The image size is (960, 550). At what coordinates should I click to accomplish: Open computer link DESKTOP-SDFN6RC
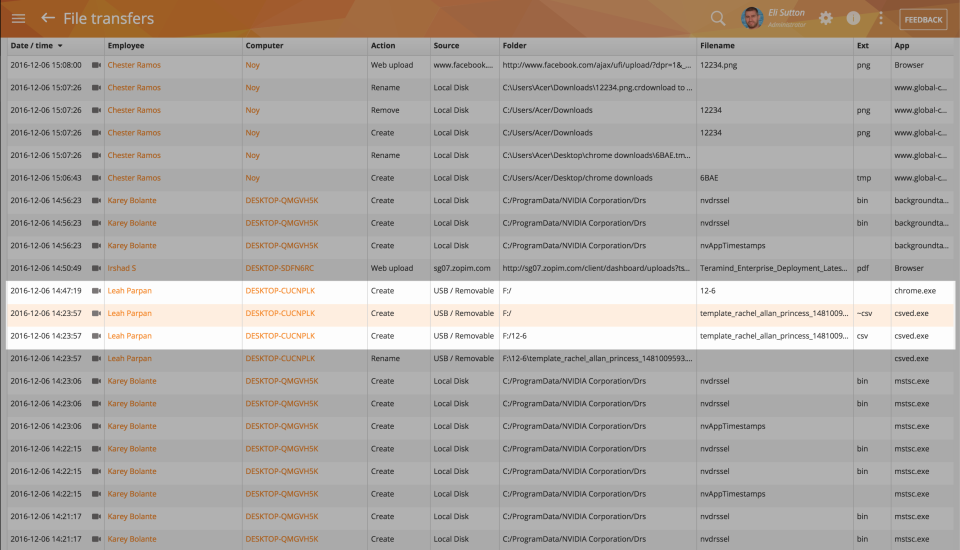[280, 268]
